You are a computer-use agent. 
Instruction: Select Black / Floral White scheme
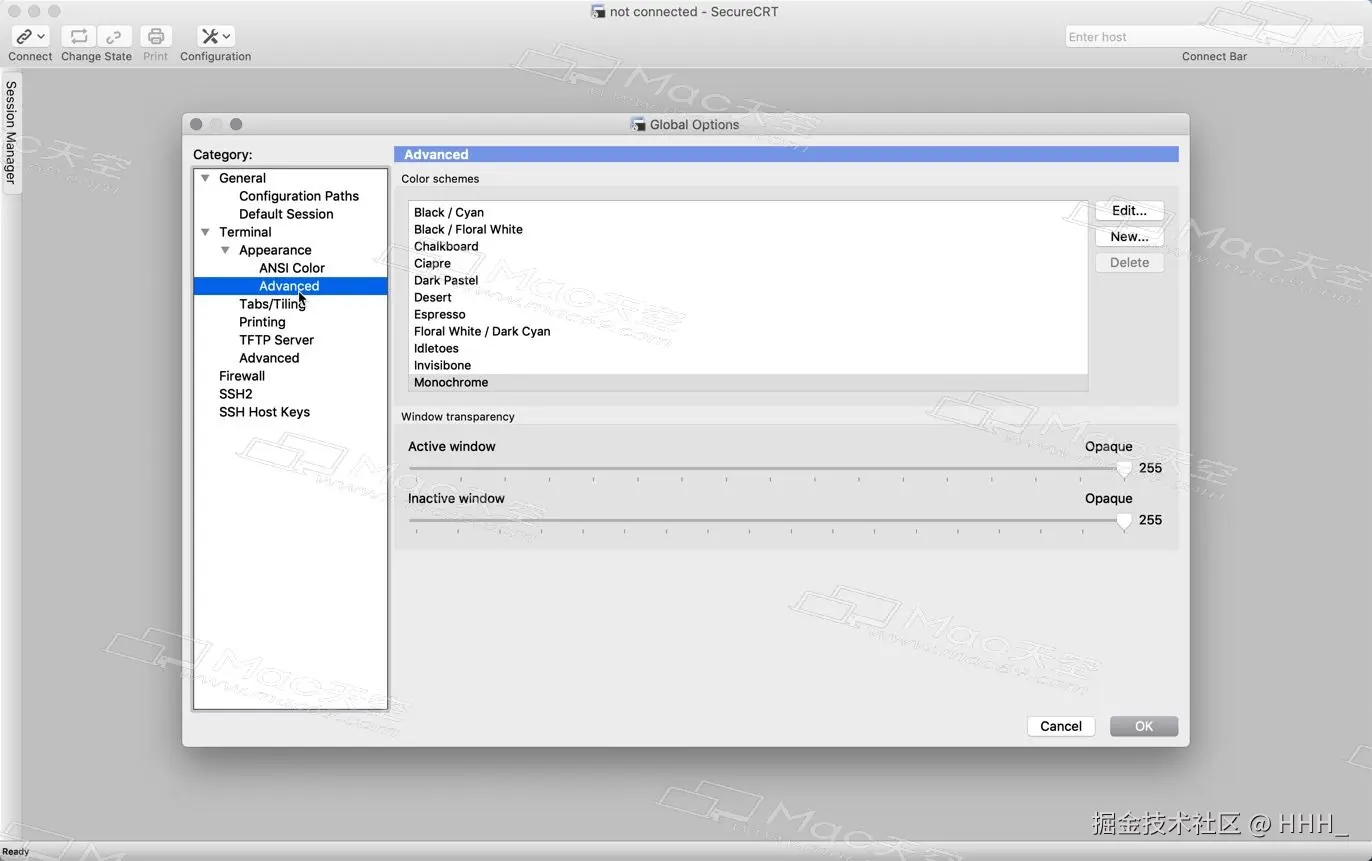[x=748, y=229]
